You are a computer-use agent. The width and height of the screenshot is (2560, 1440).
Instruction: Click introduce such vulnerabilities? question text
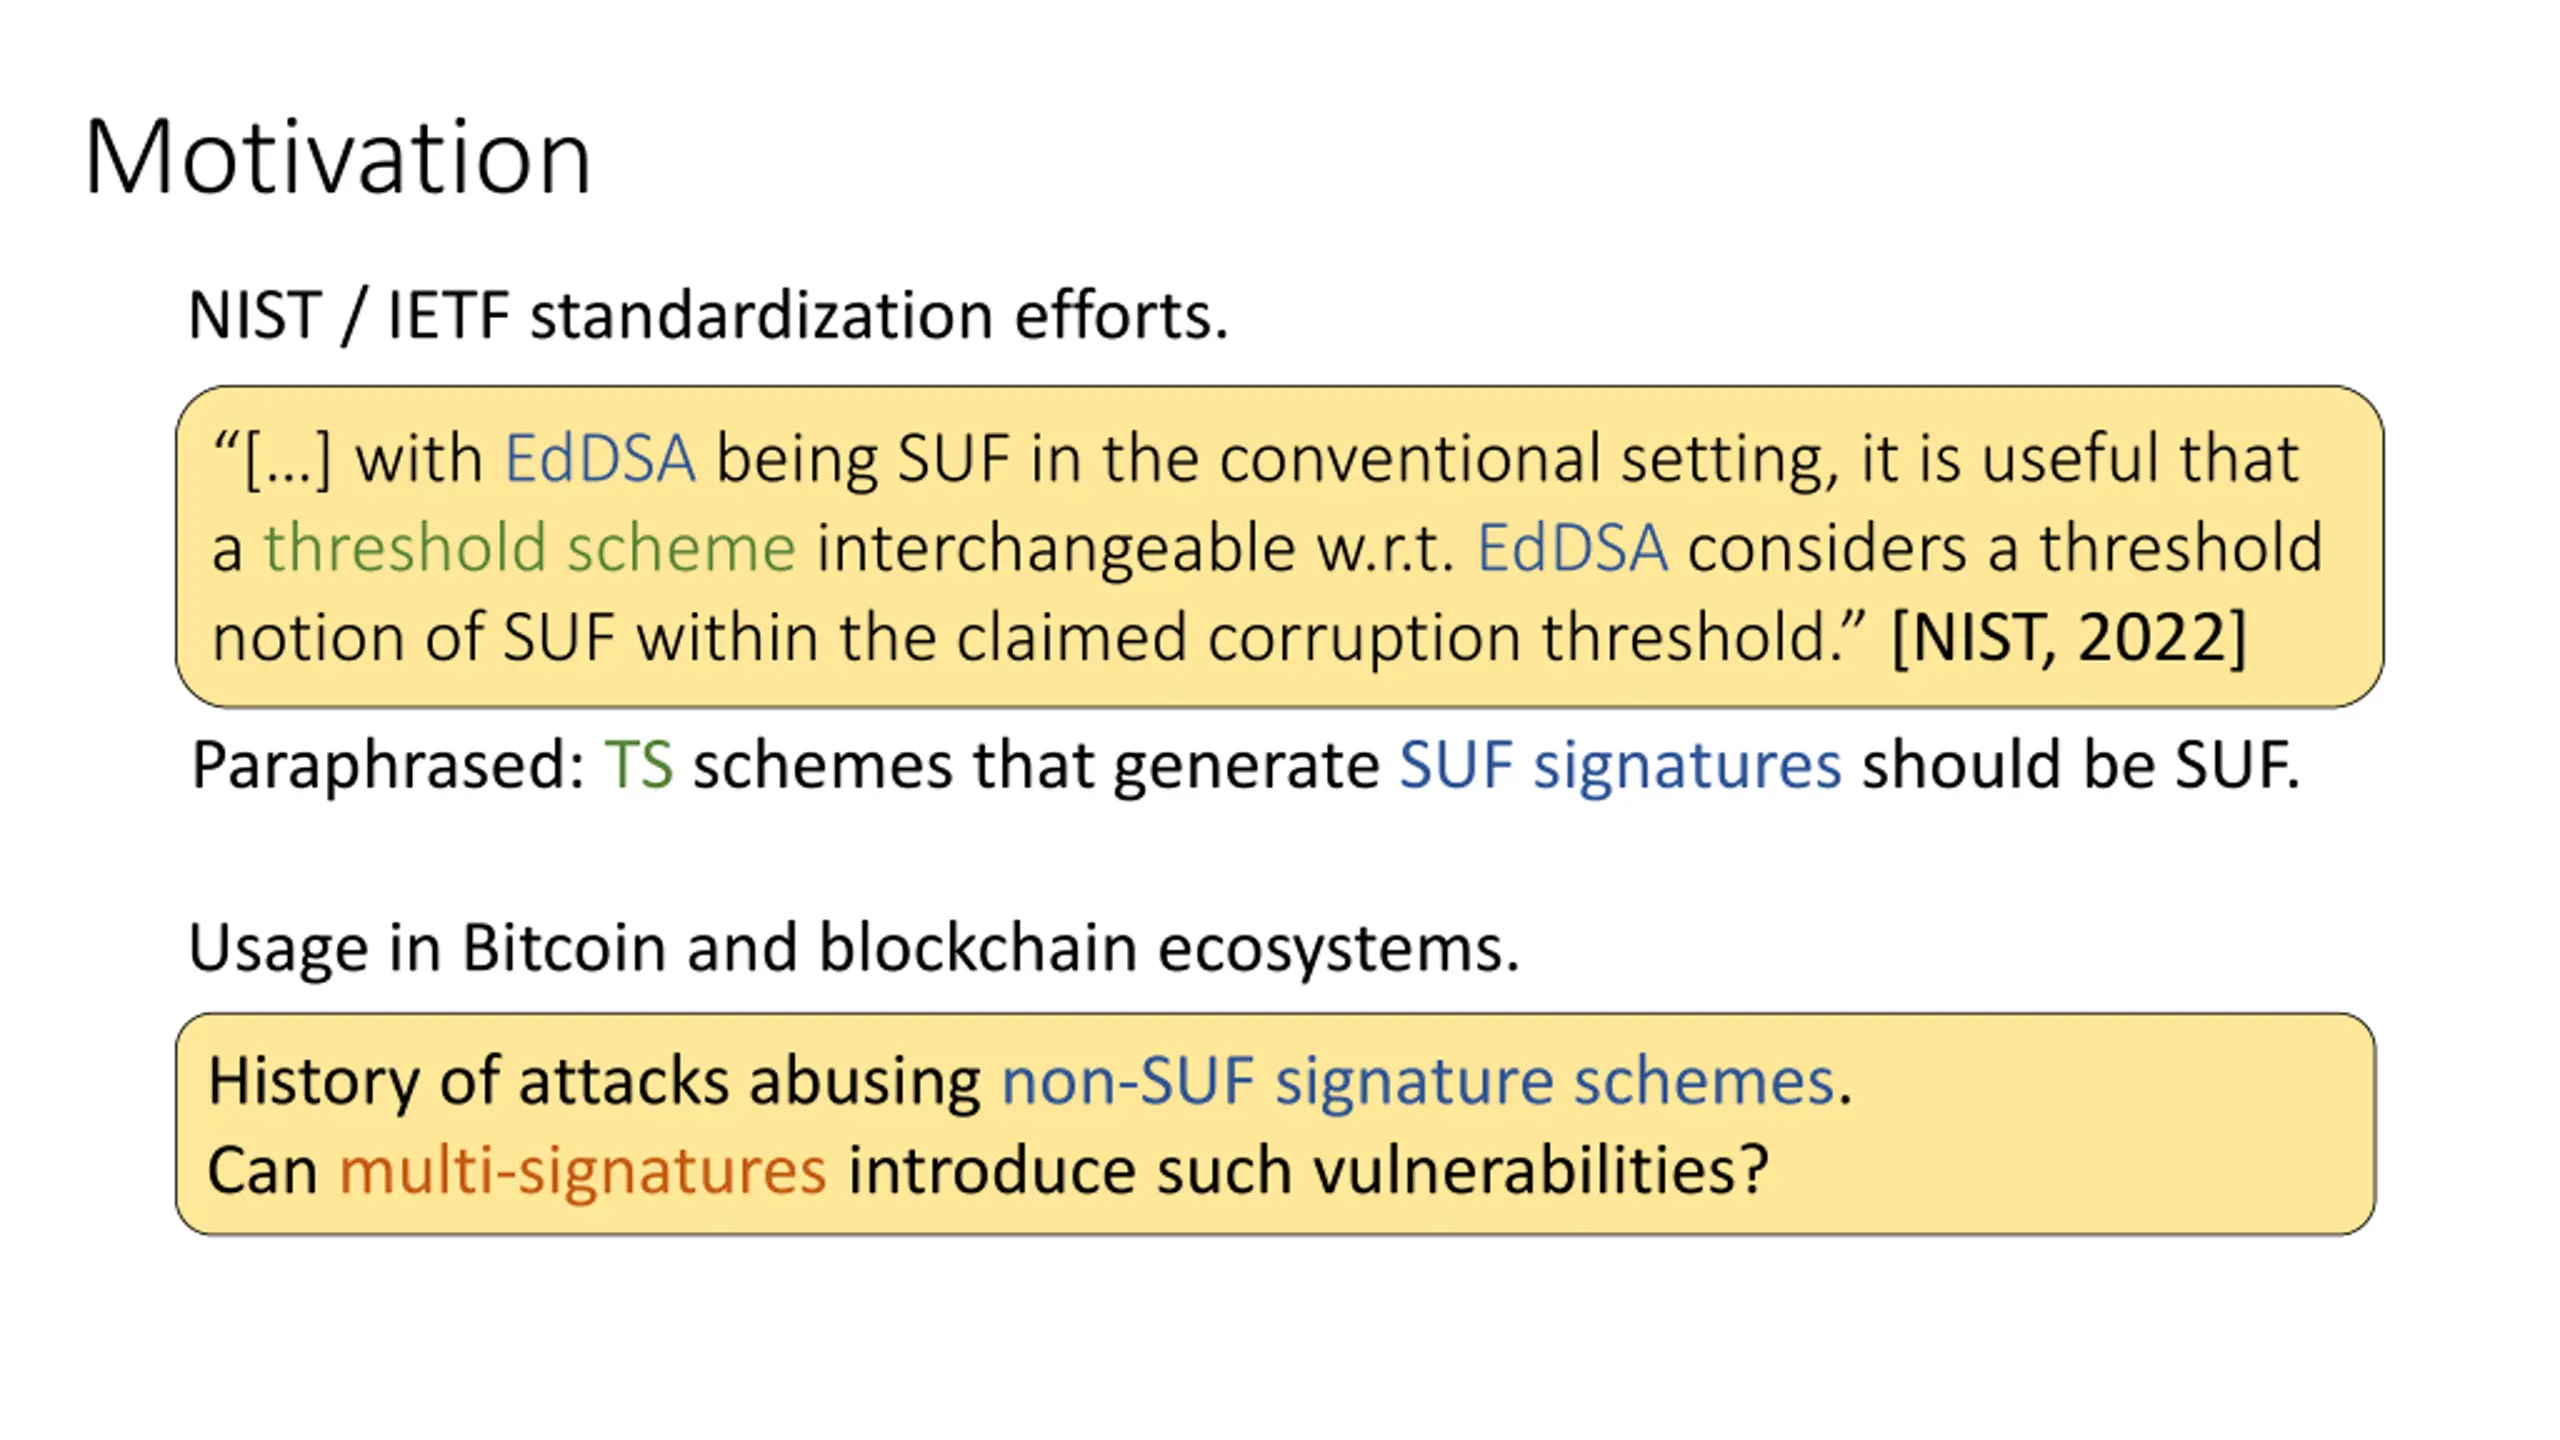[1309, 1170]
